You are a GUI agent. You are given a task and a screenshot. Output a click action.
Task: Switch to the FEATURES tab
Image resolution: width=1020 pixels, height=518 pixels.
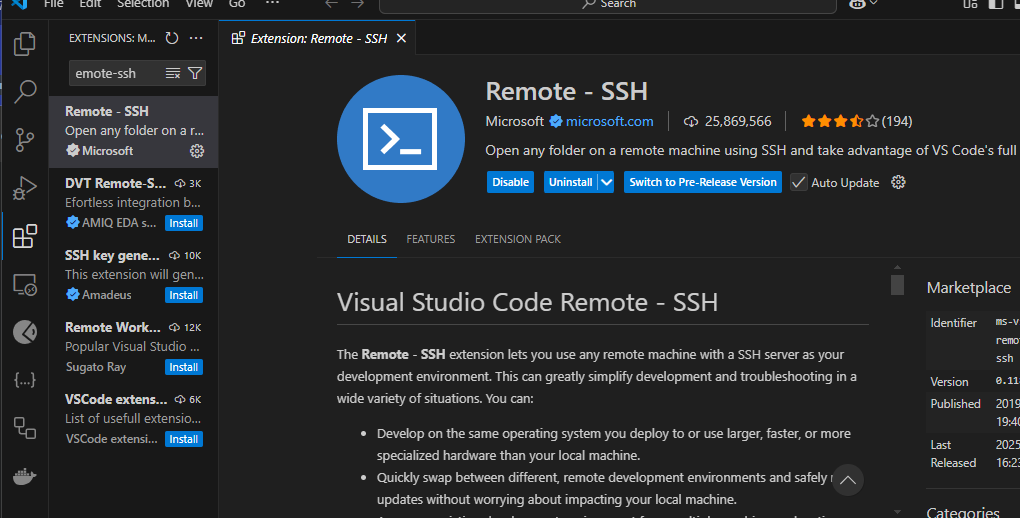(x=431, y=239)
